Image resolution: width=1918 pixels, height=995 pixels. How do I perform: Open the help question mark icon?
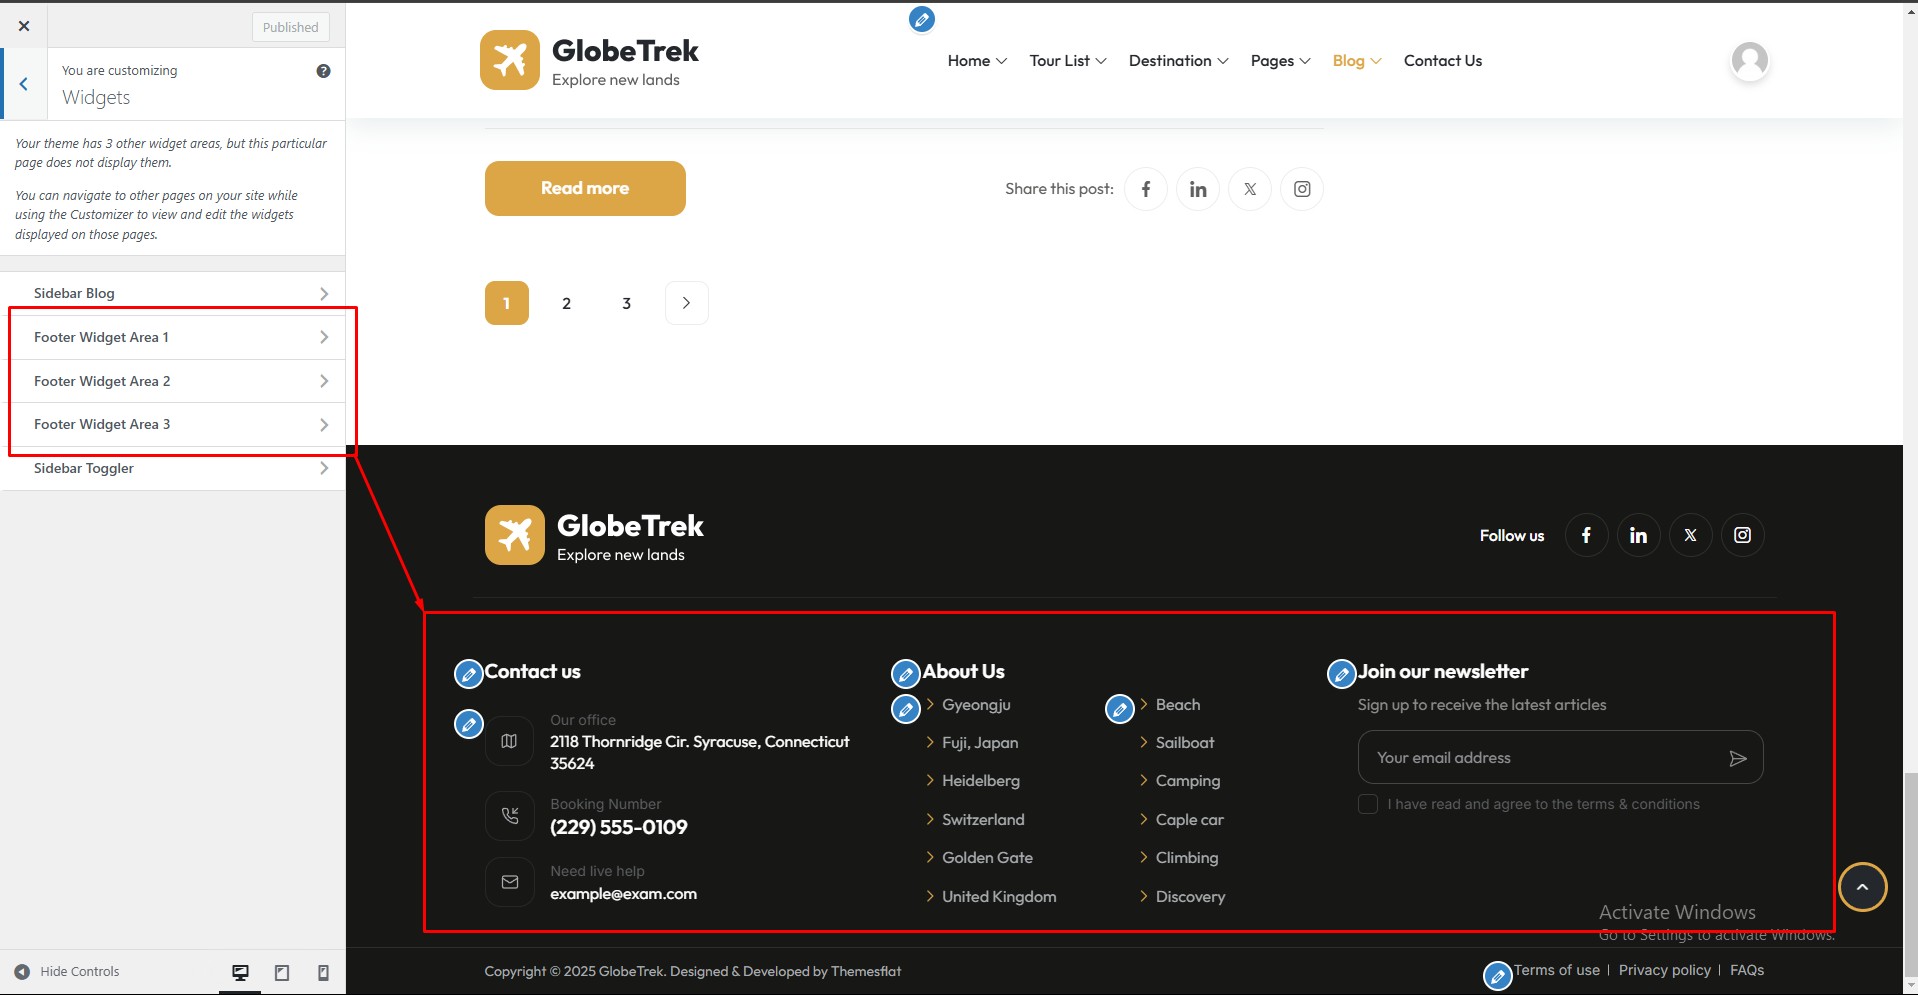tap(323, 71)
